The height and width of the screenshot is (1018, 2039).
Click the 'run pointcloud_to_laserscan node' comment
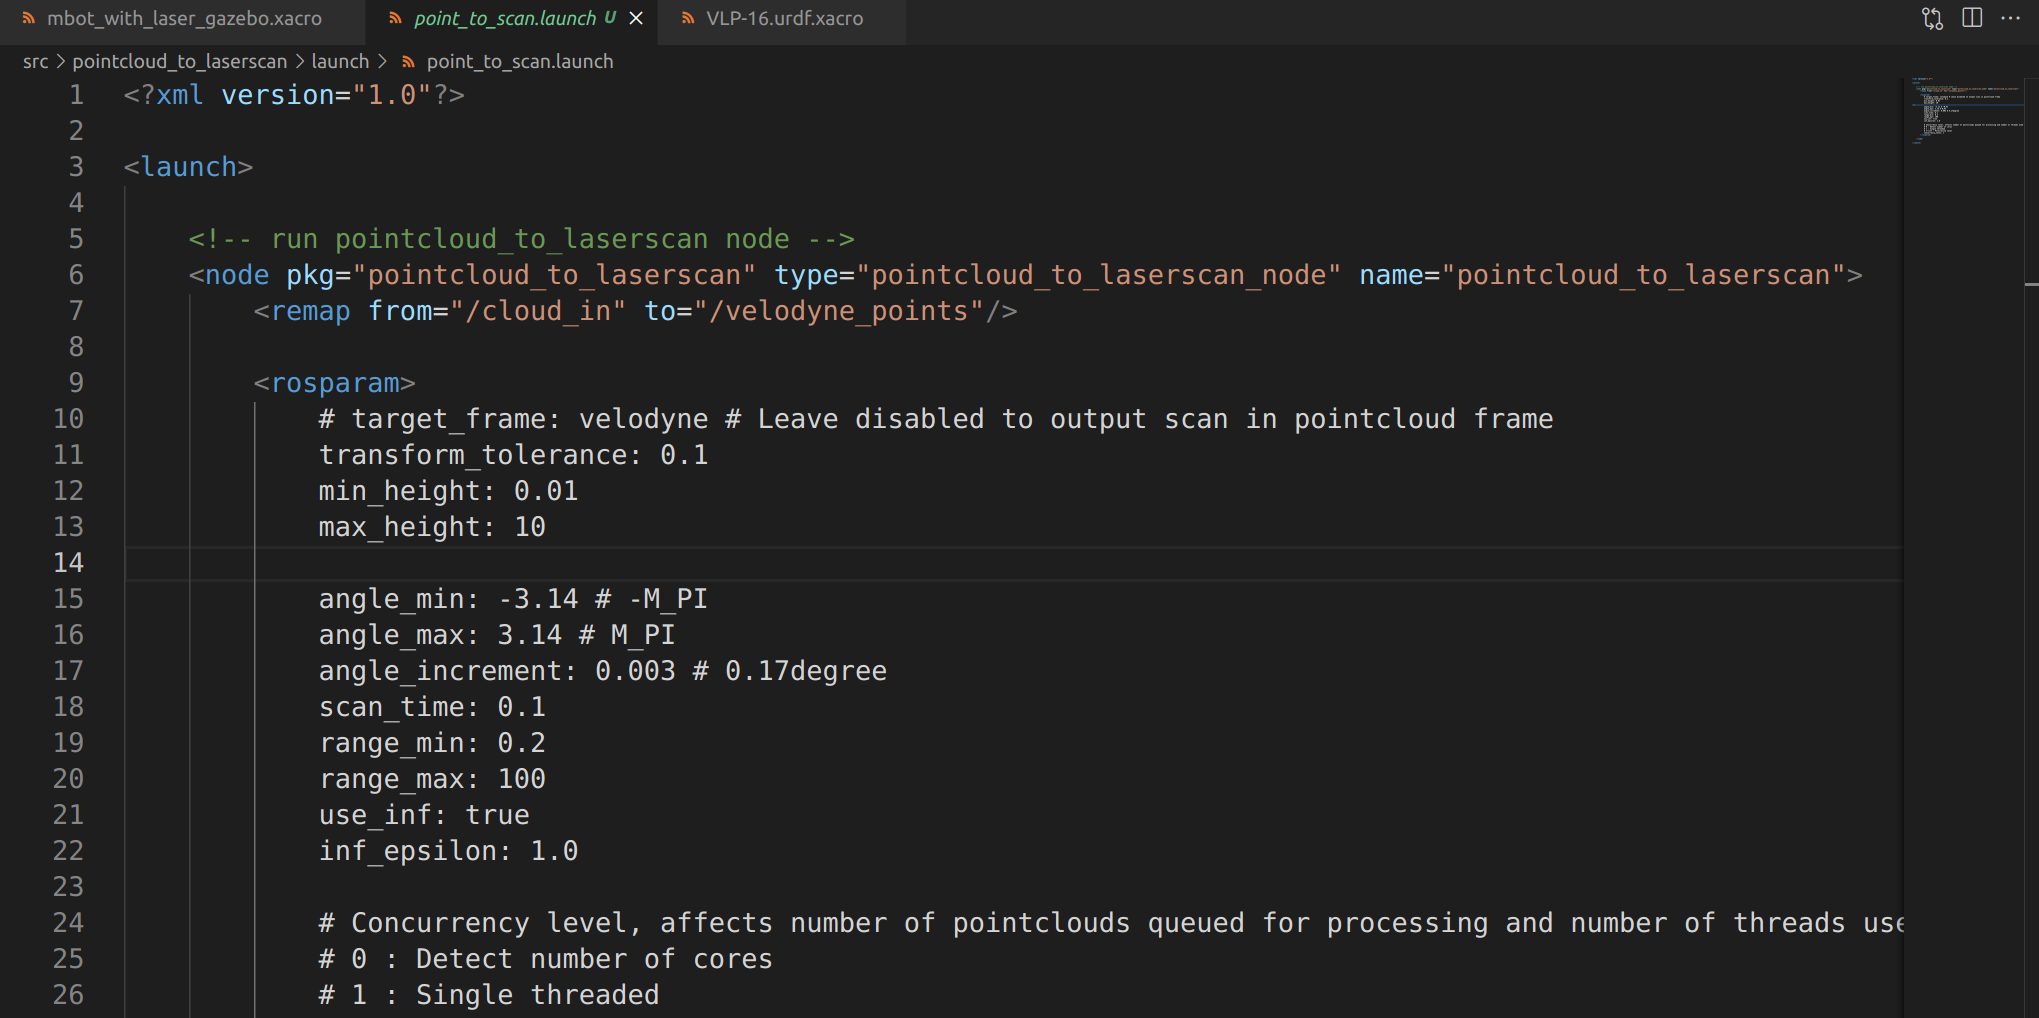pyautogui.click(x=522, y=239)
